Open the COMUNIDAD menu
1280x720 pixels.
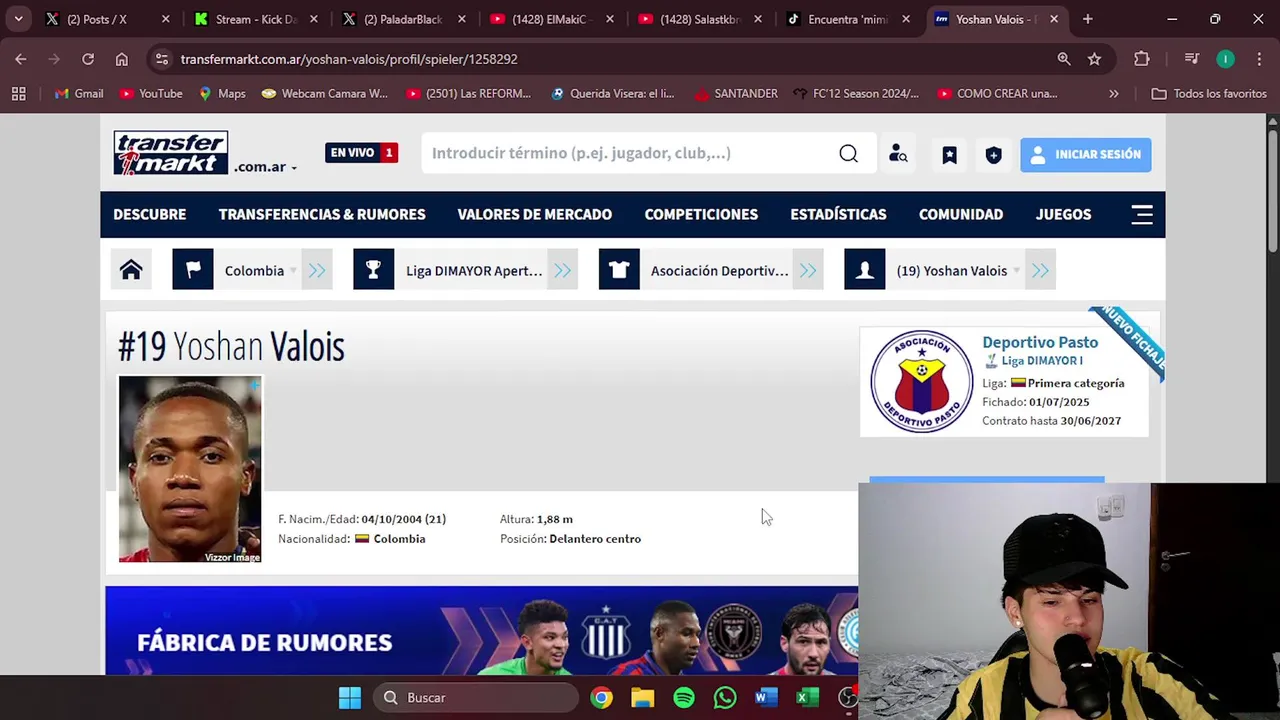(x=960, y=214)
